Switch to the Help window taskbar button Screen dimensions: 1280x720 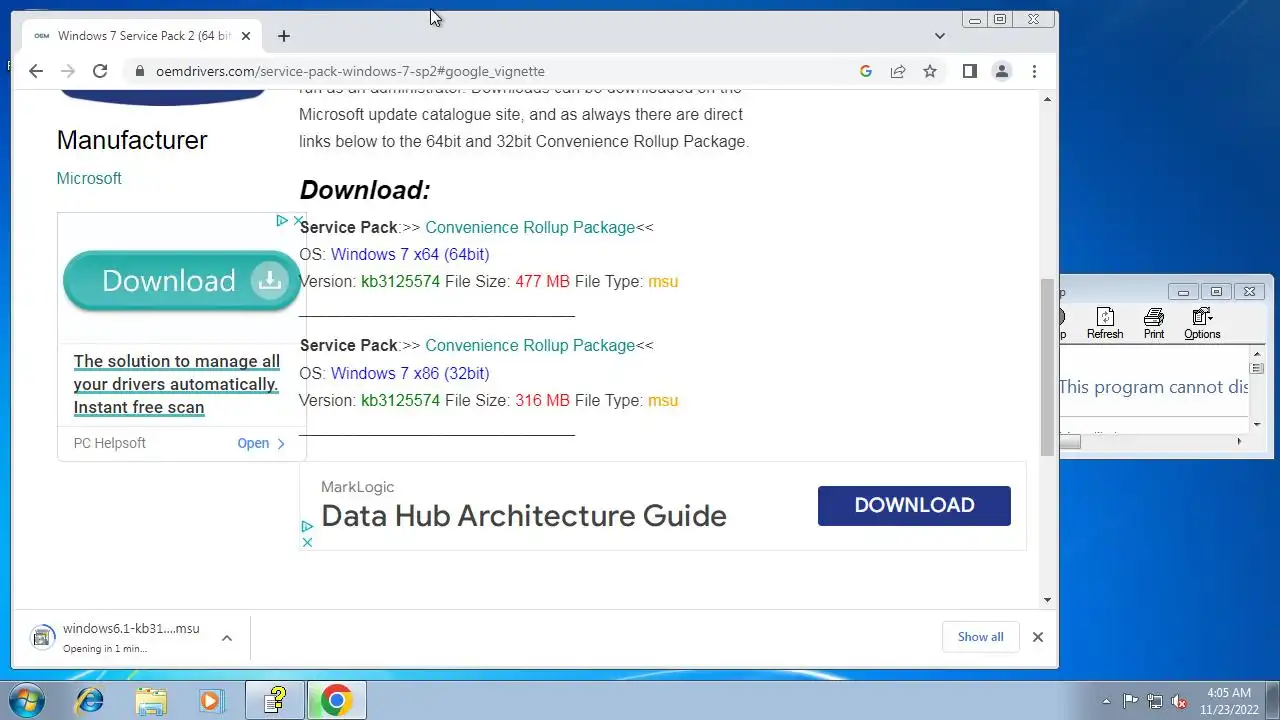click(275, 701)
